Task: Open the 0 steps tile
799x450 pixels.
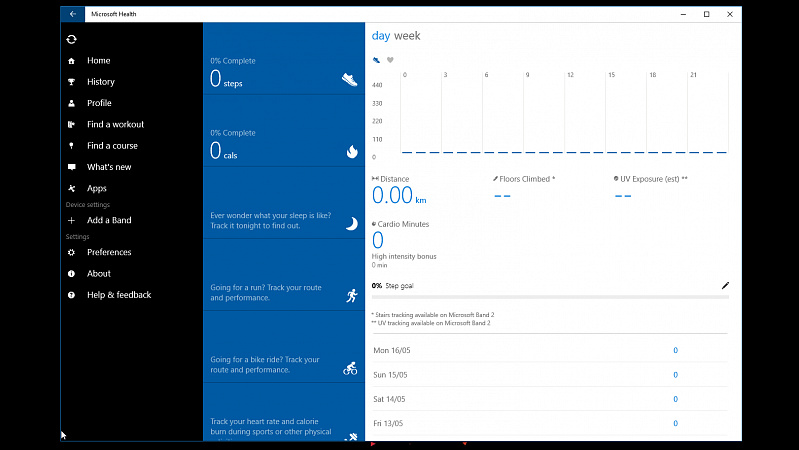Action: point(284,59)
